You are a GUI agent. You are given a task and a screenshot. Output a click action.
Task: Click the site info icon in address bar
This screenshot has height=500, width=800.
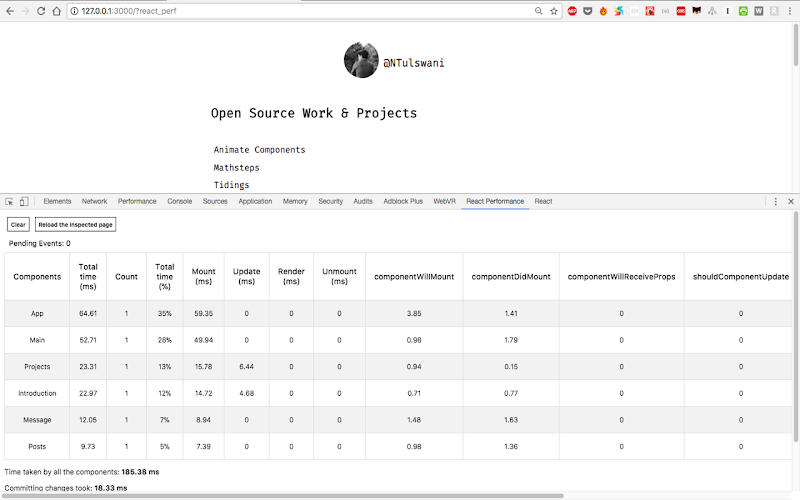(x=74, y=11)
